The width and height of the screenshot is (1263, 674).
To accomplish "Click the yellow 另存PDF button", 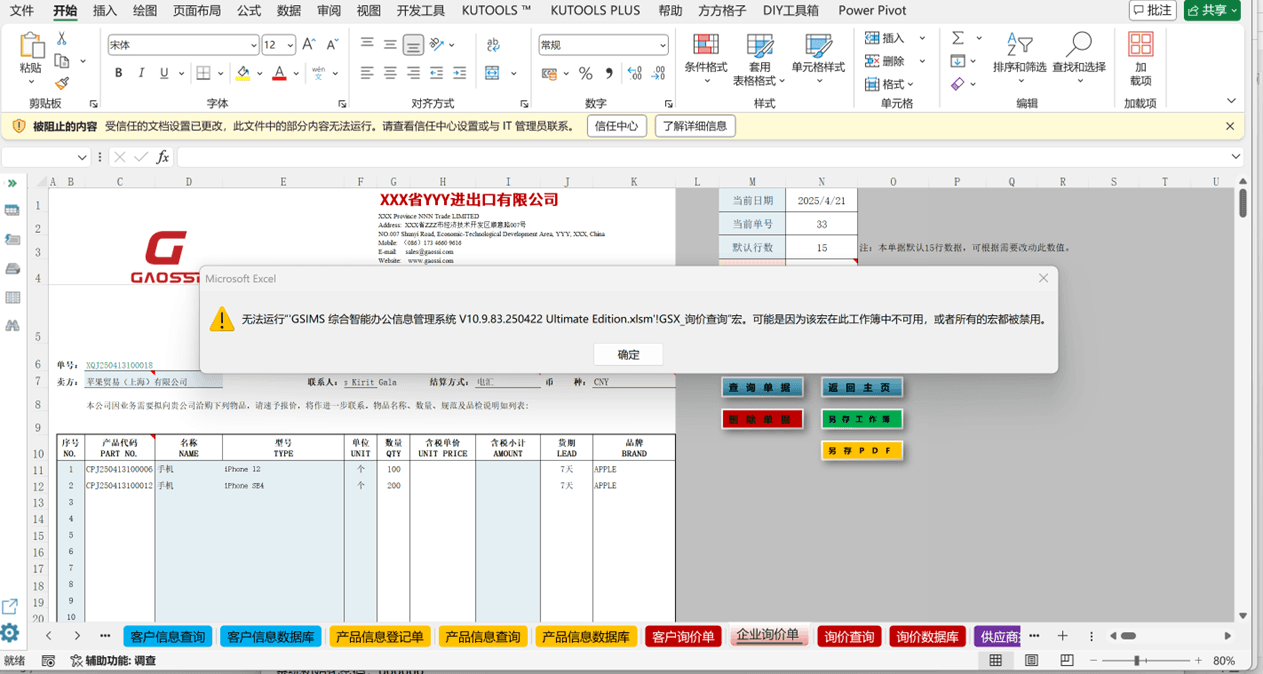I will click(x=862, y=451).
